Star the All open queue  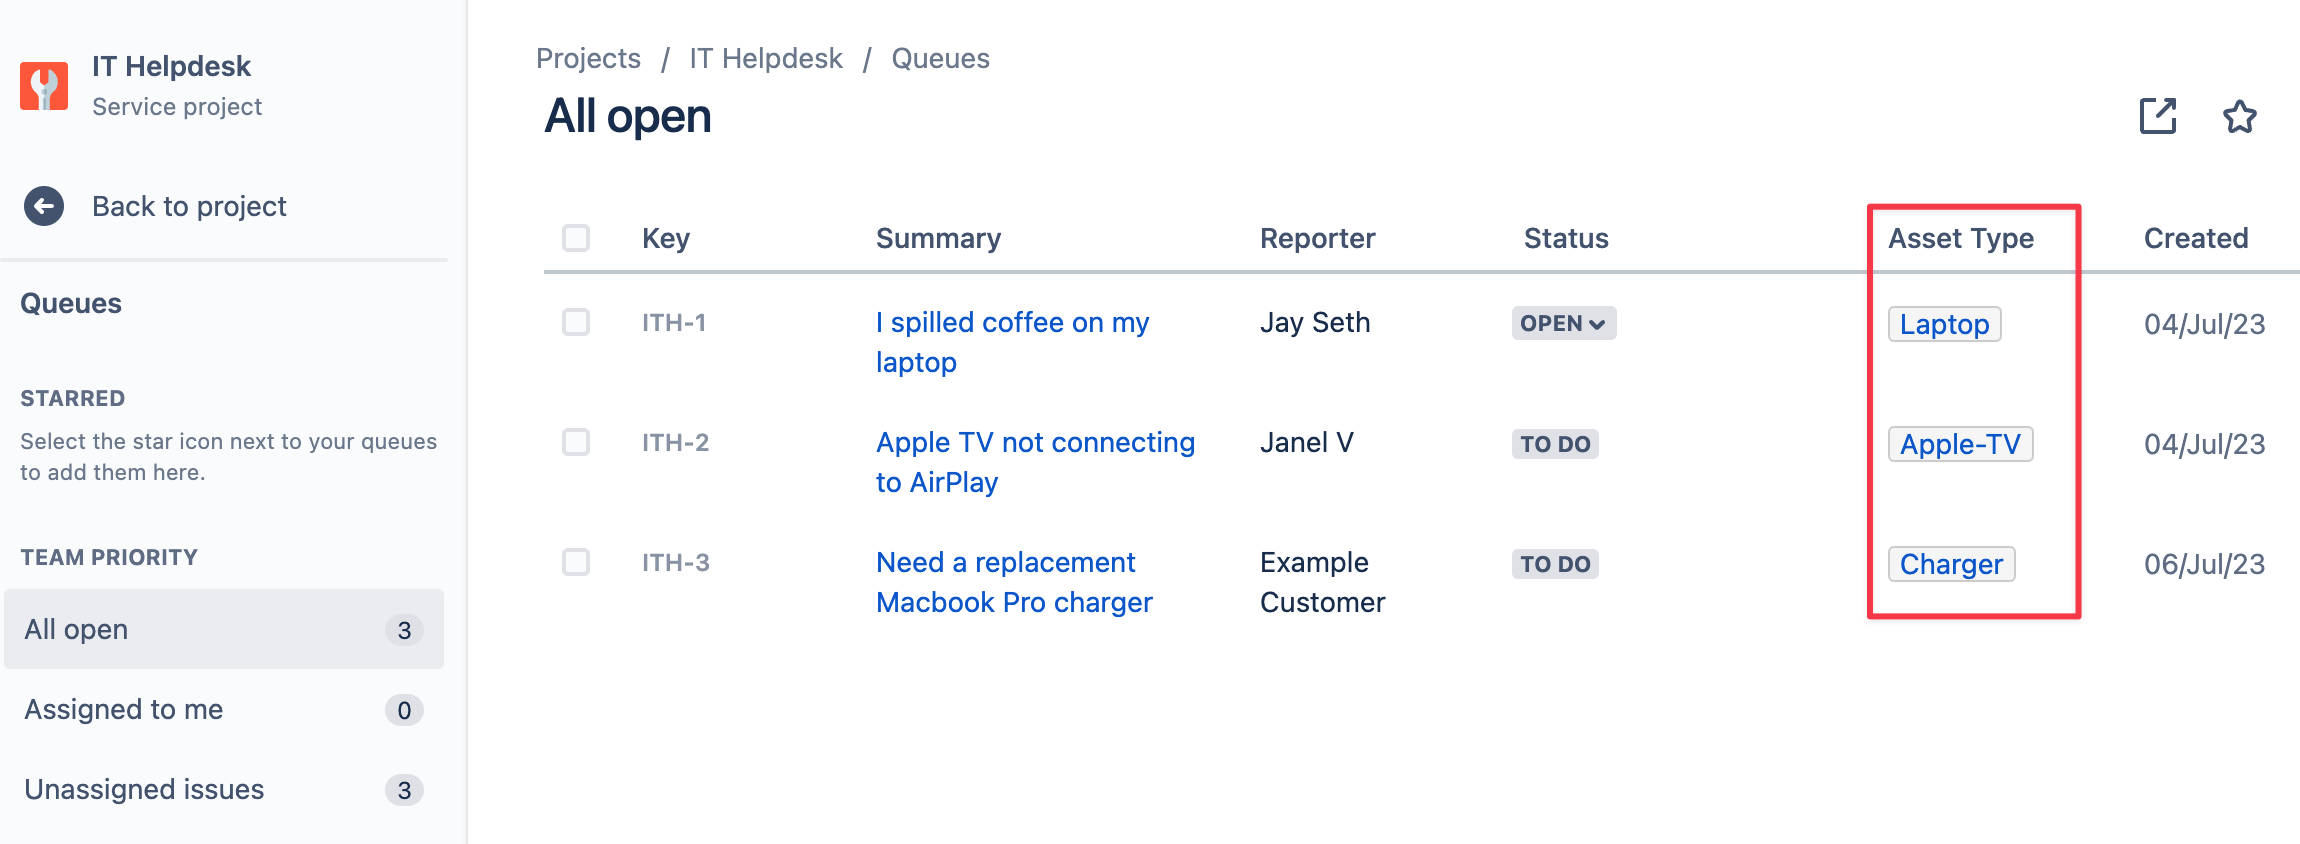pos(2240,117)
